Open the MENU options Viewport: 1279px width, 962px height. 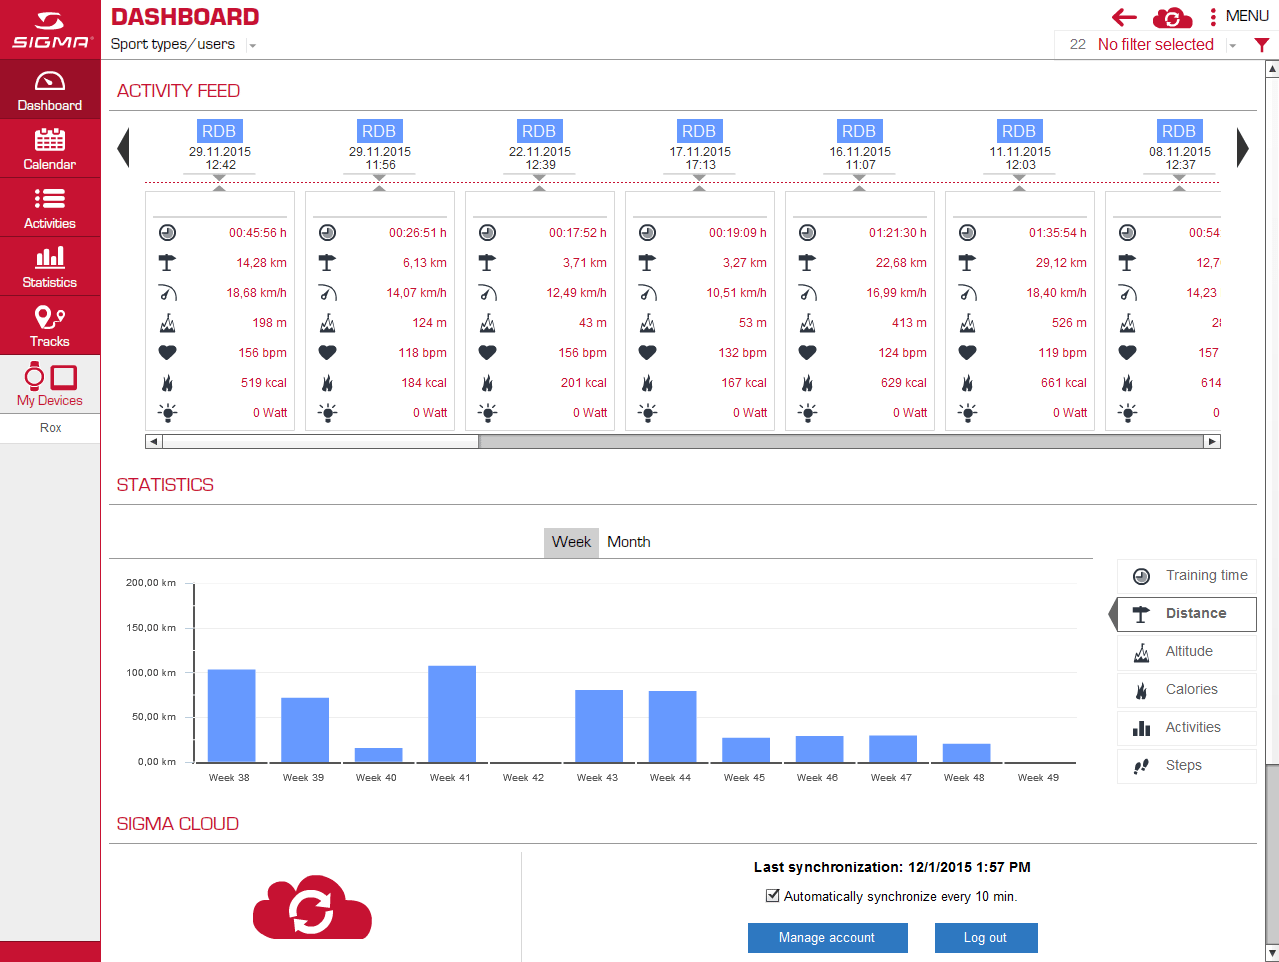[x=1238, y=16]
